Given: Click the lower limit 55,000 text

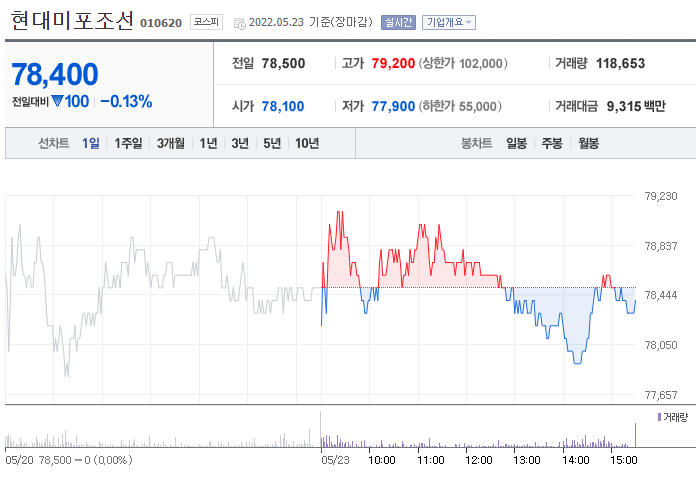Looking at the screenshot, I should tap(460, 107).
